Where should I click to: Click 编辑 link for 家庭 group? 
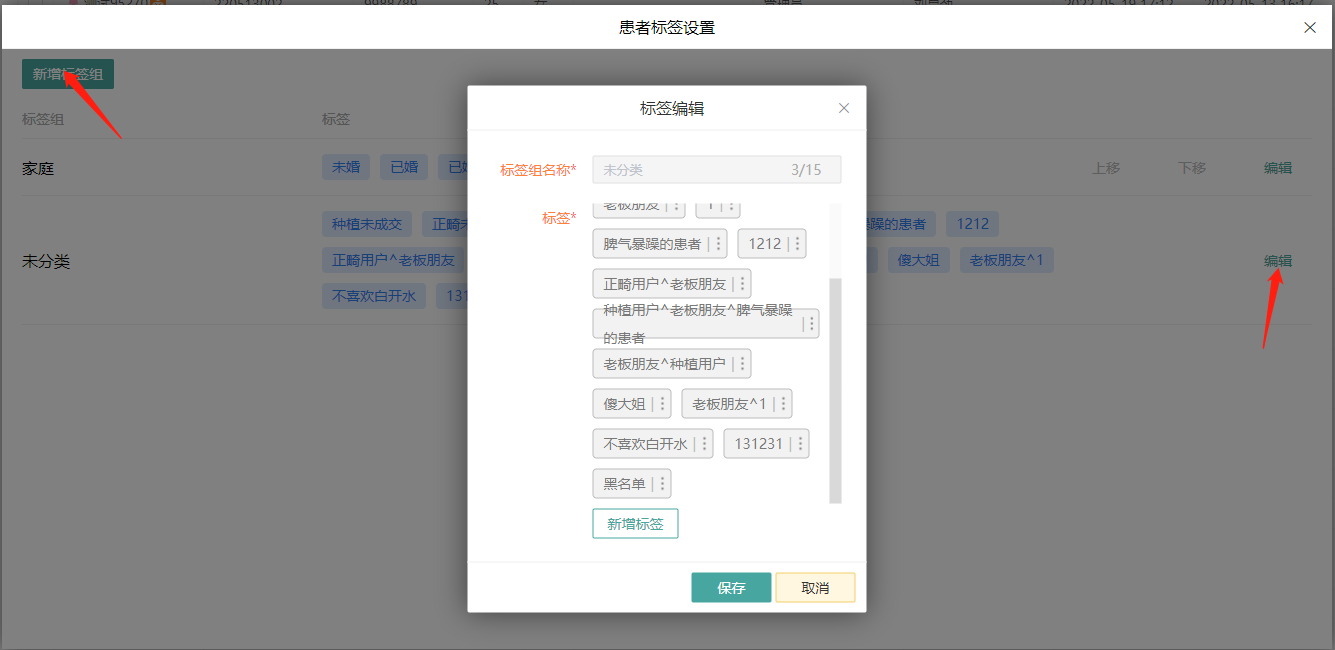click(1278, 168)
